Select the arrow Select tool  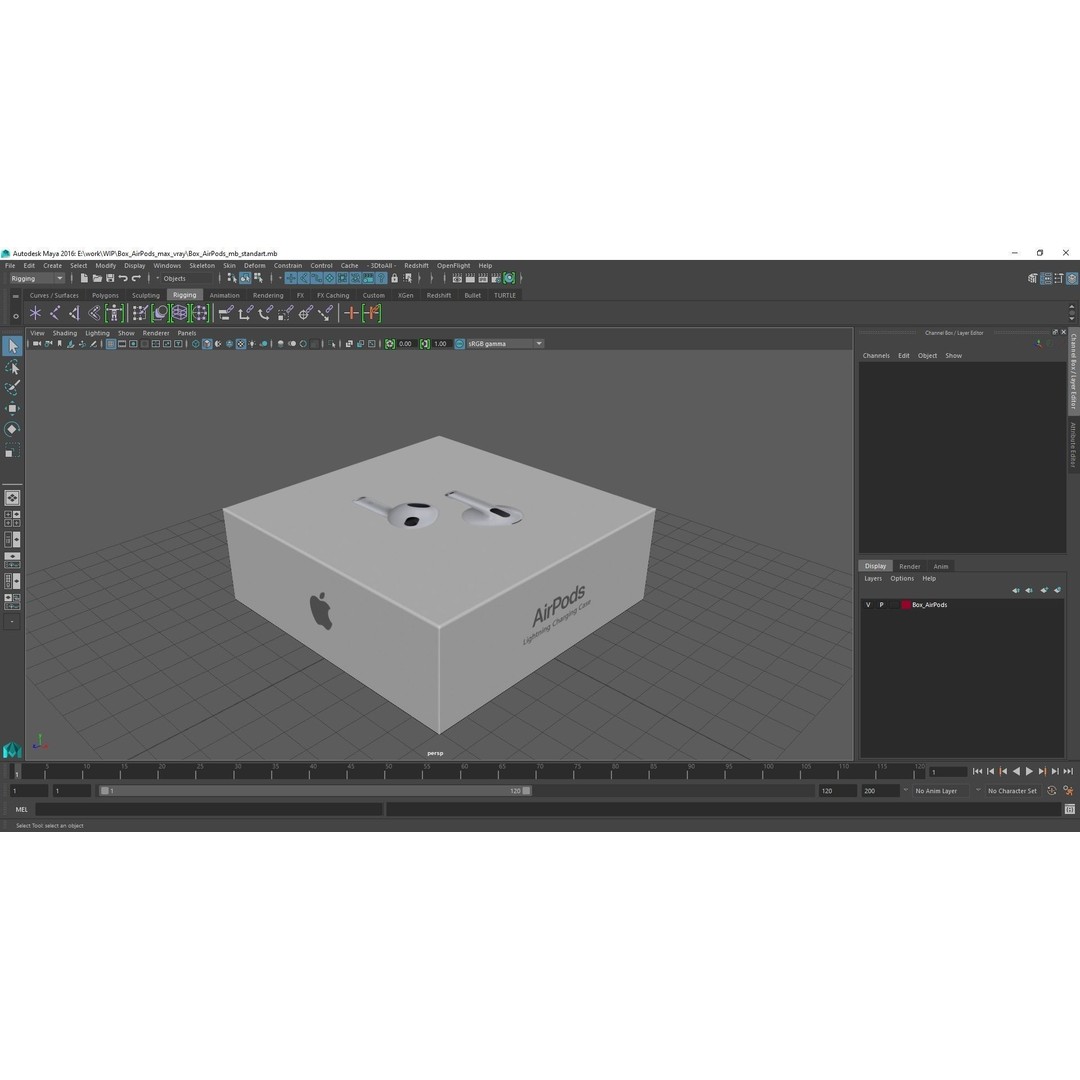(12, 346)
